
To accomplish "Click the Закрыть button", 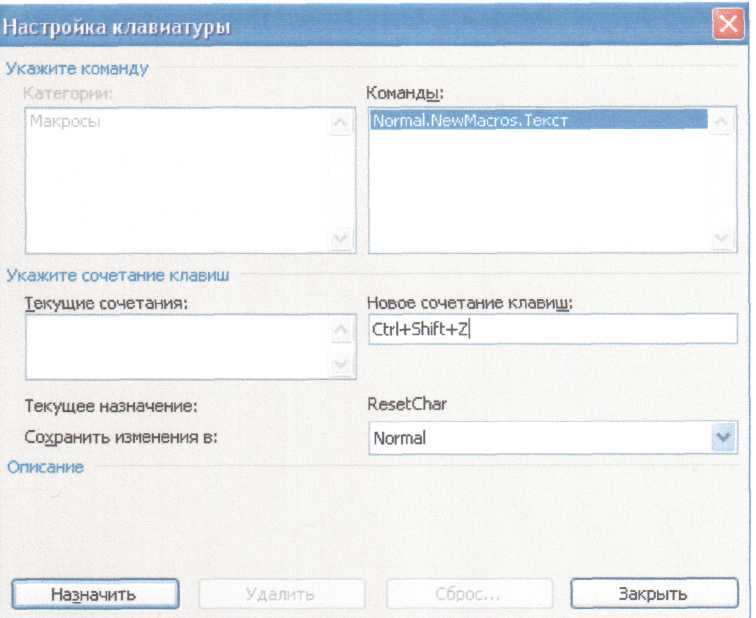I will tap(654, 593).
